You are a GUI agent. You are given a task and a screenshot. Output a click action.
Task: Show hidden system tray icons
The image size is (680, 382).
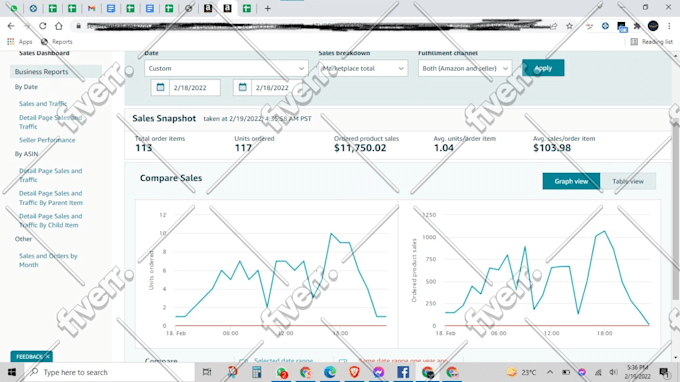click(549, 372)
